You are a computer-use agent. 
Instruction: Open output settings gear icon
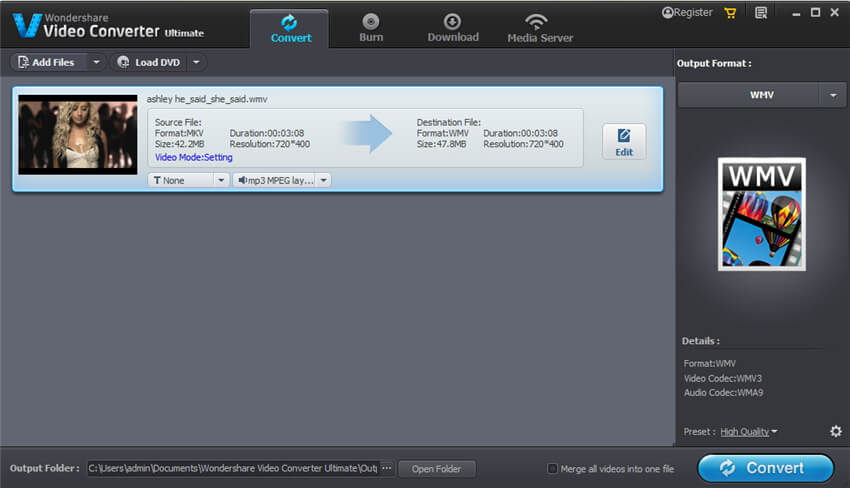point(836,431)
